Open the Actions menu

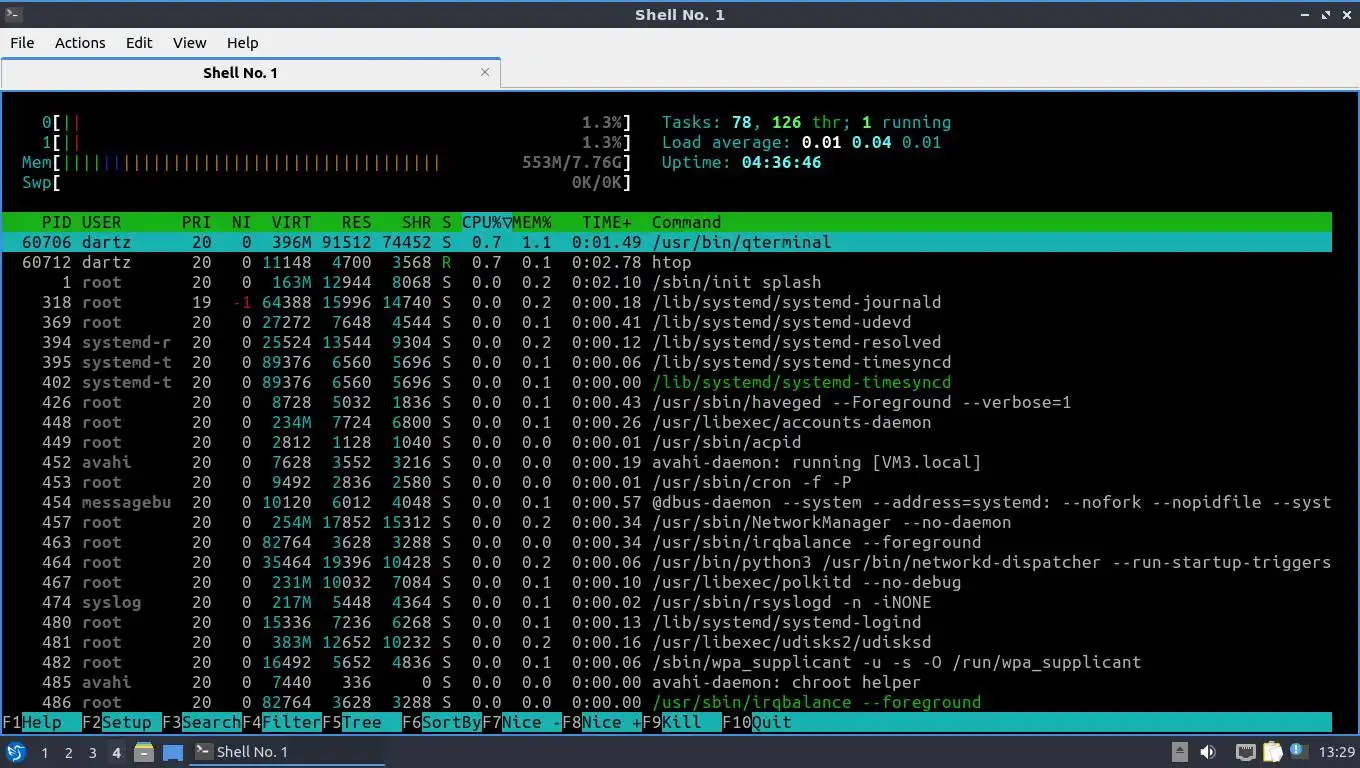click(80, 43)
